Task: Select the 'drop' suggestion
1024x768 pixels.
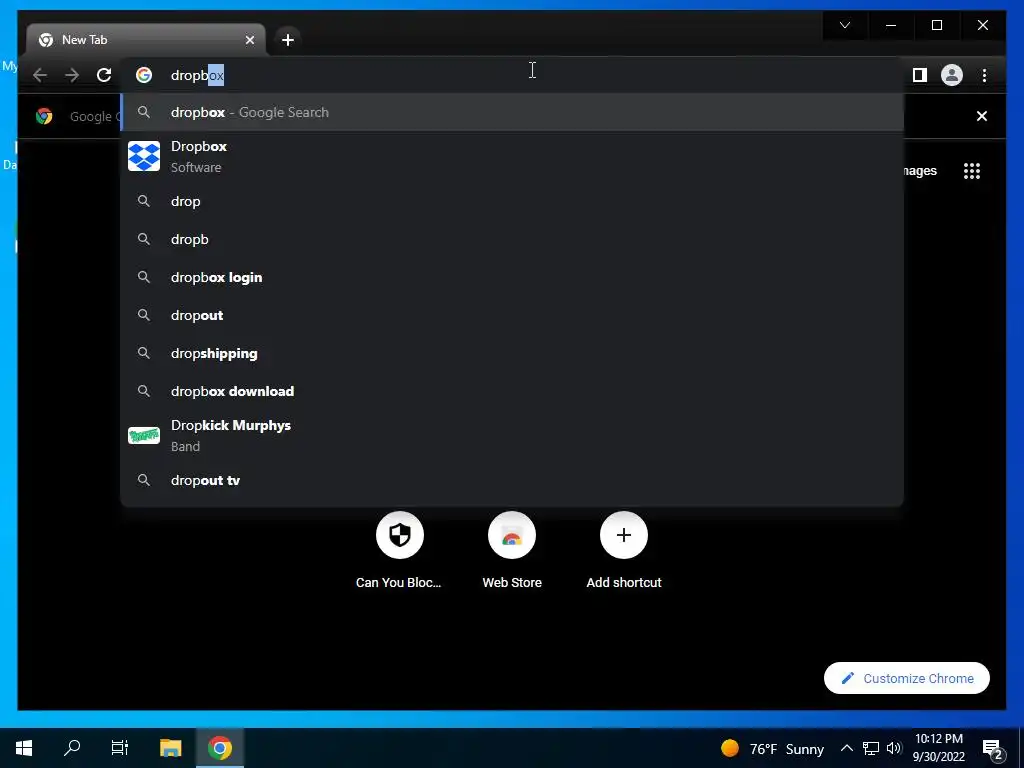Action: [x=512, y=201]
